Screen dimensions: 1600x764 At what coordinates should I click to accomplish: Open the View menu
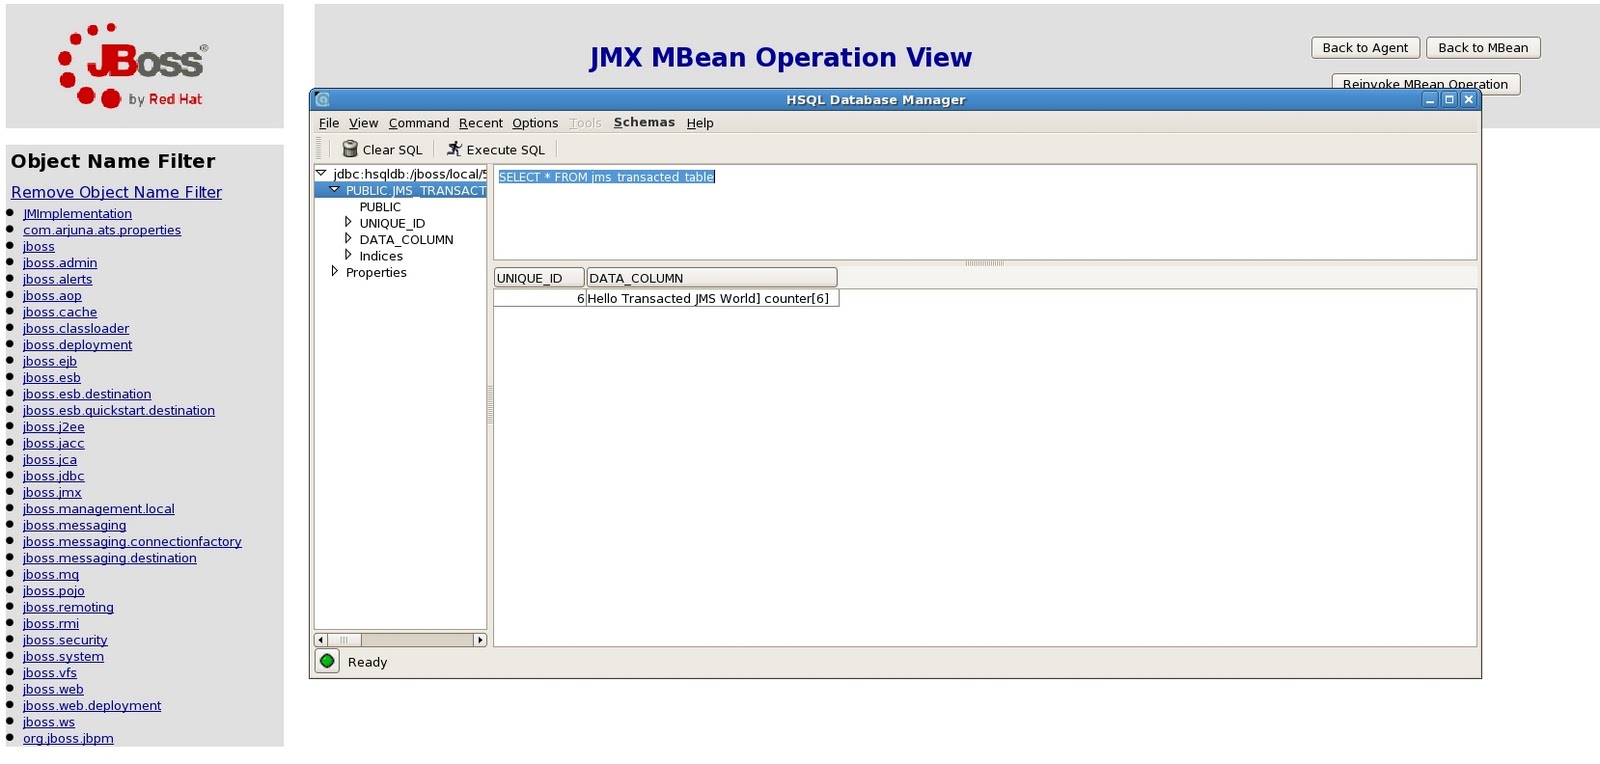point(363,123)
